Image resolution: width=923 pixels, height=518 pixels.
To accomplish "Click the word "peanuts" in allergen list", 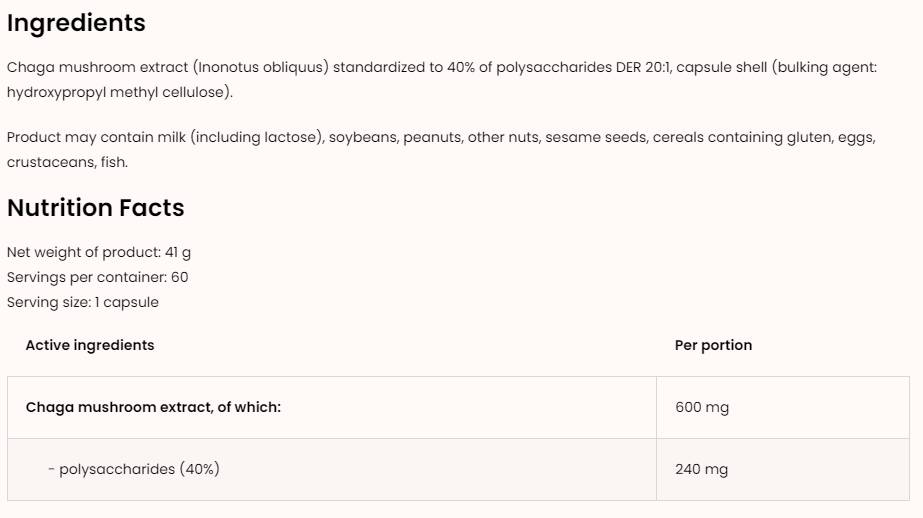I will [430, 137].
